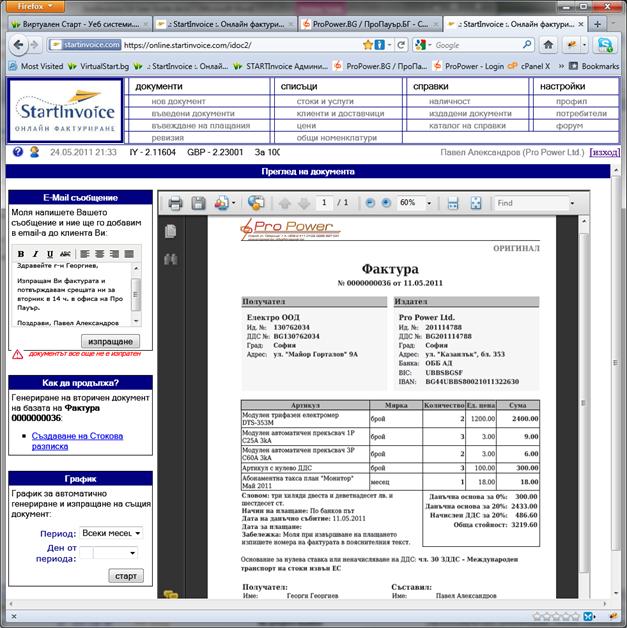Reload the page with refresh icon
Screen dimensions: 627x628
[400, 45]
